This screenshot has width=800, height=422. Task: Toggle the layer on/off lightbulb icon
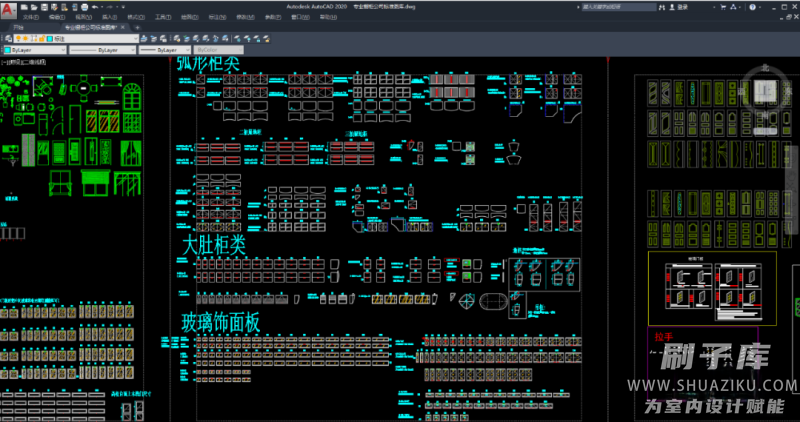coord(18,37)
